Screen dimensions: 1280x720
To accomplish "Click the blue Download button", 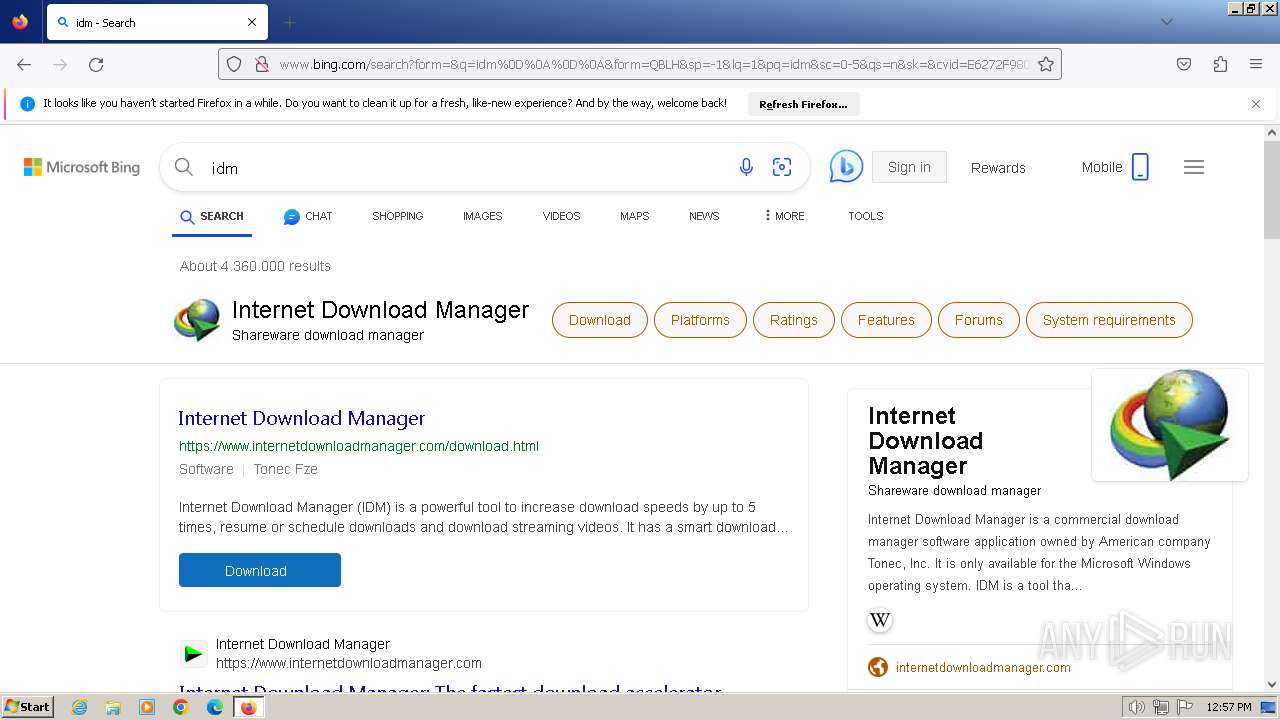I will tap(260, 570).
